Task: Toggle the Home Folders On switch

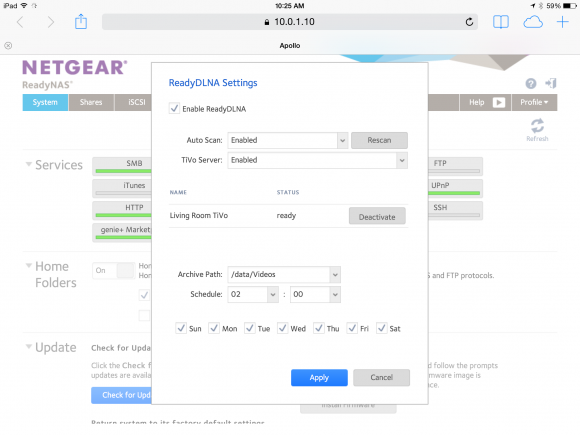Action: coord(114,270)
